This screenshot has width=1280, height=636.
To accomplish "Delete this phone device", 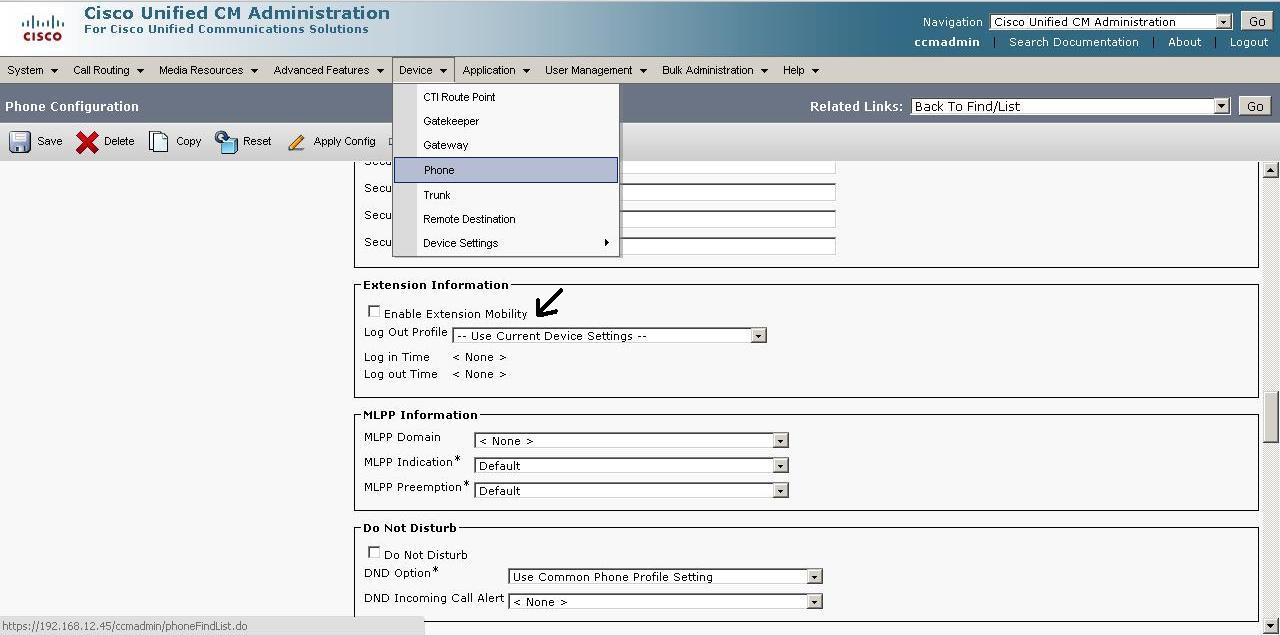I will pyautogui.click(x=105, y=141).
